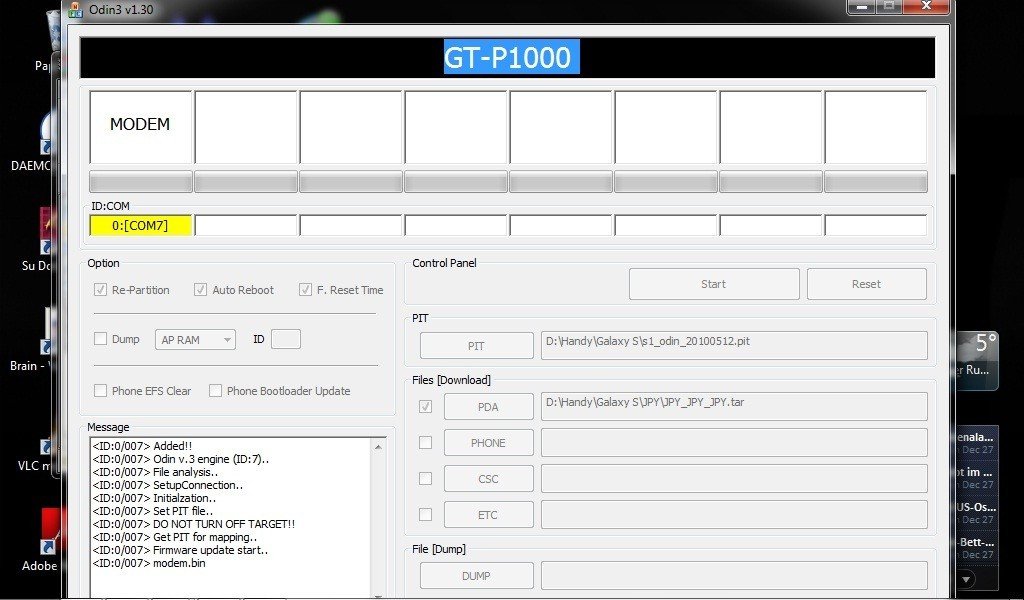This screenshot has height=600, width=1024.
Task: Click the 'SetupConnection..' log line
Action: coord(168,485)
